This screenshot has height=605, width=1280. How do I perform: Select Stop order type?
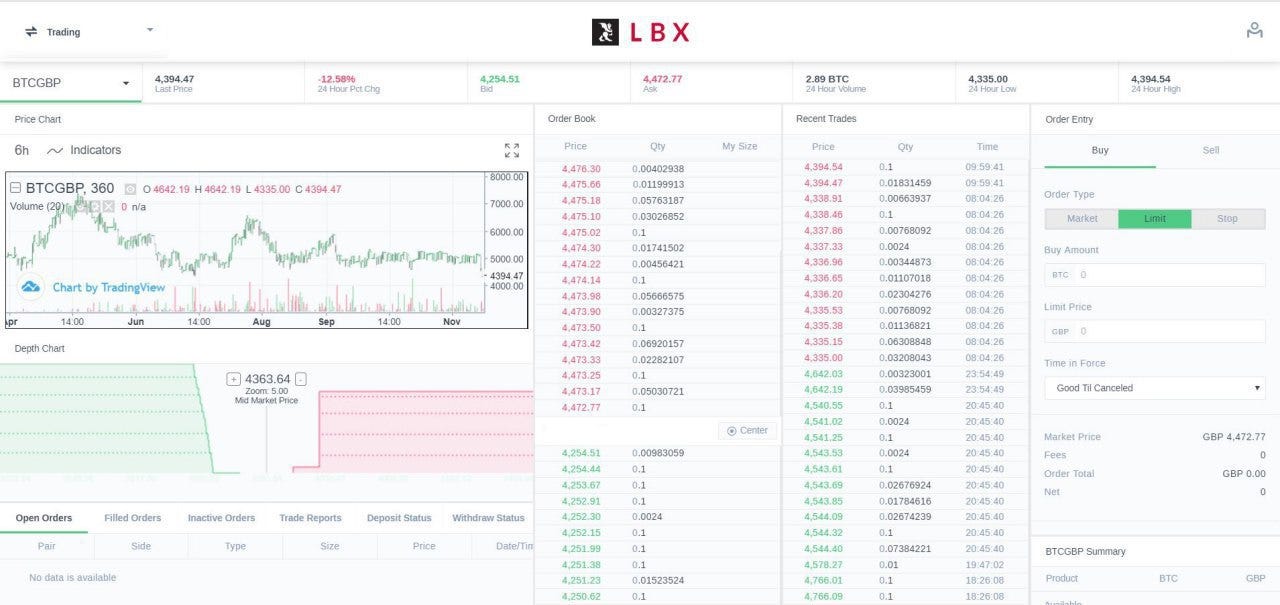[1228, 218]
